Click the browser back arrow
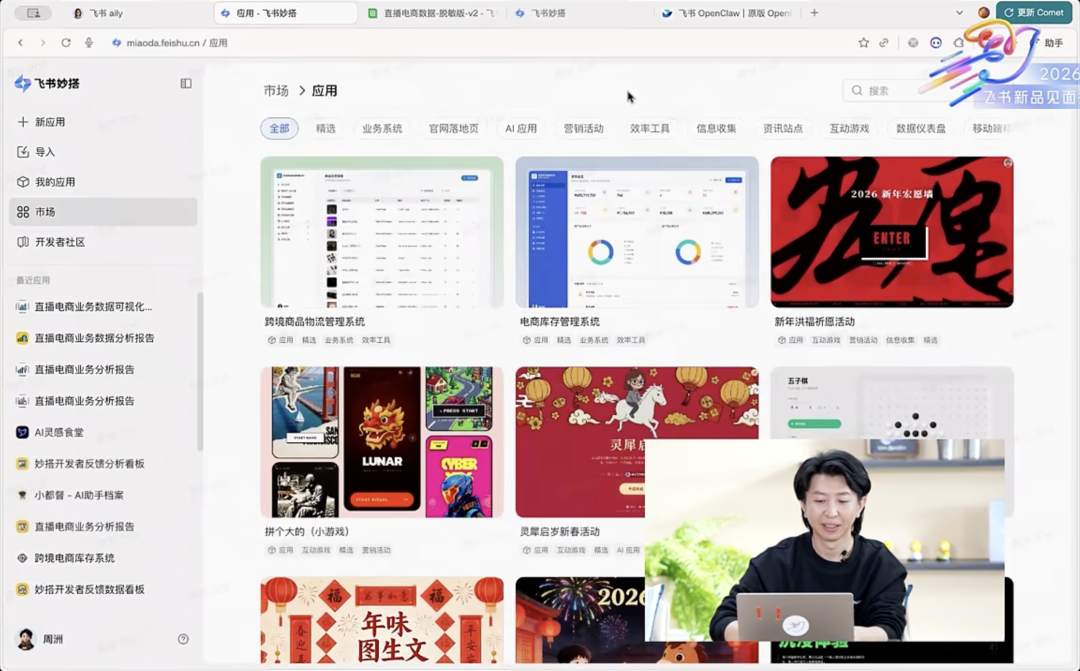This screenshot has height=671, width=1080. (21, 43)
